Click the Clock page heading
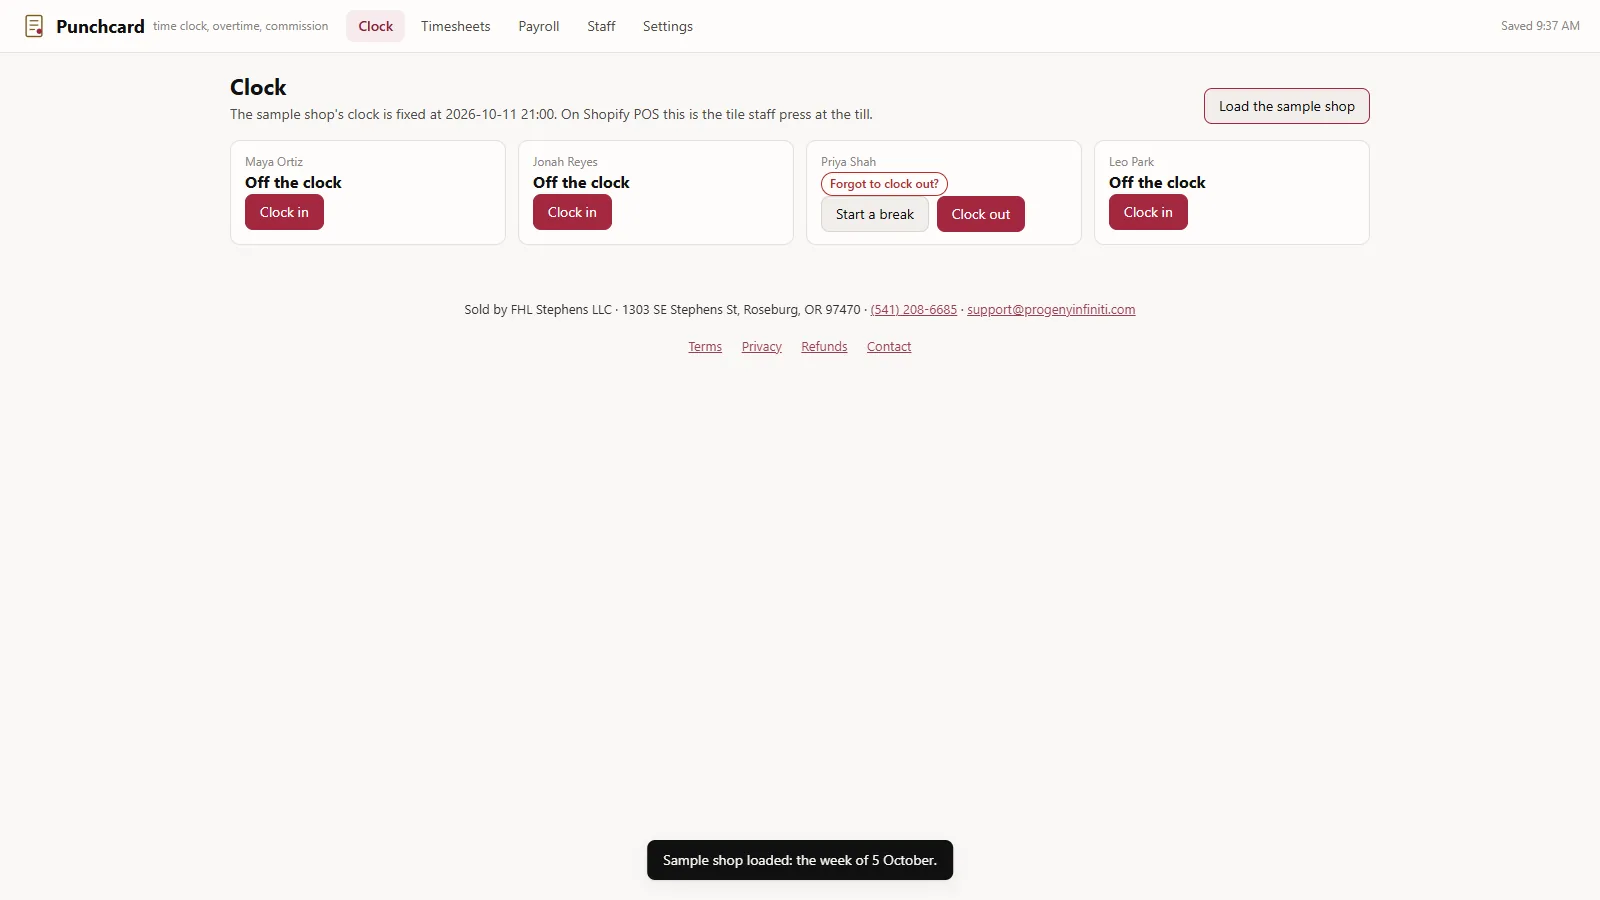The width and height of the screenshot is (1600, 900). (258, 87)
